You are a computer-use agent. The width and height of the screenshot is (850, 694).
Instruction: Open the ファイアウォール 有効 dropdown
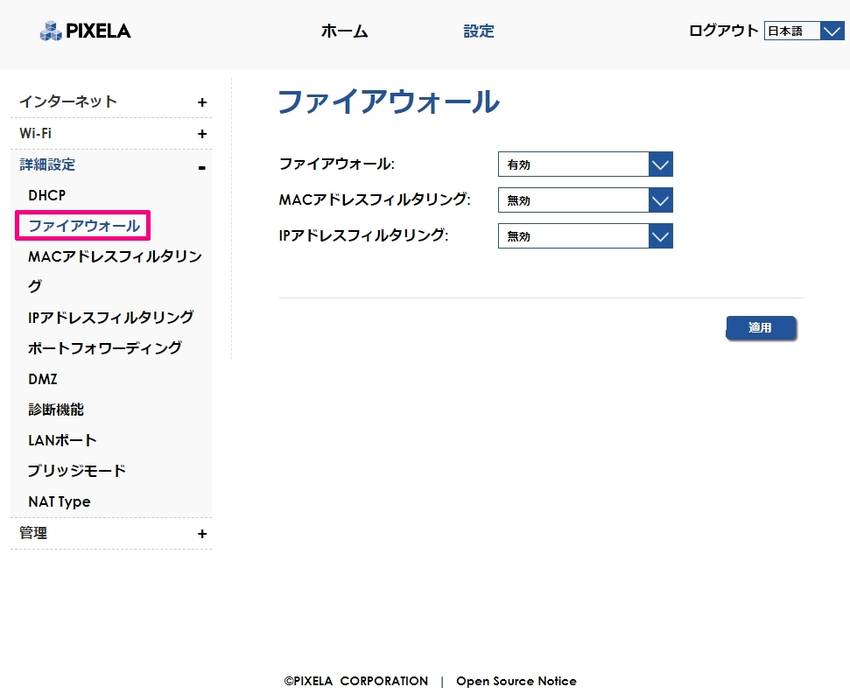click(585, 164)
